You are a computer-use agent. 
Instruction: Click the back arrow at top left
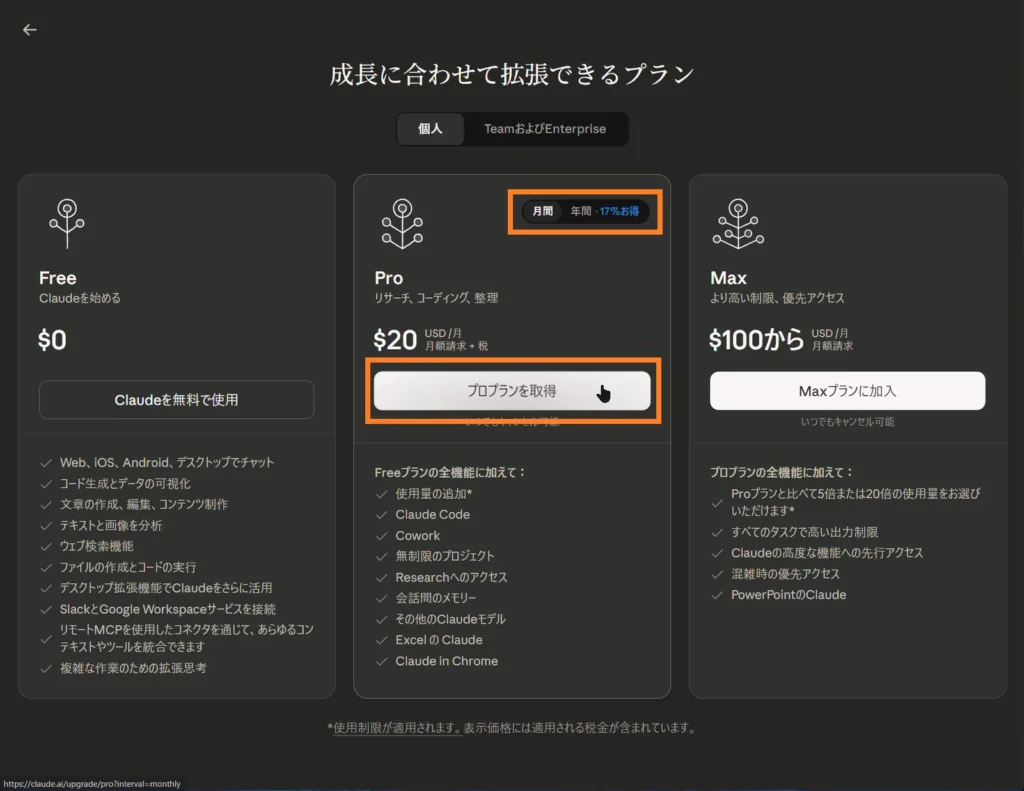[x=29, y=29]
